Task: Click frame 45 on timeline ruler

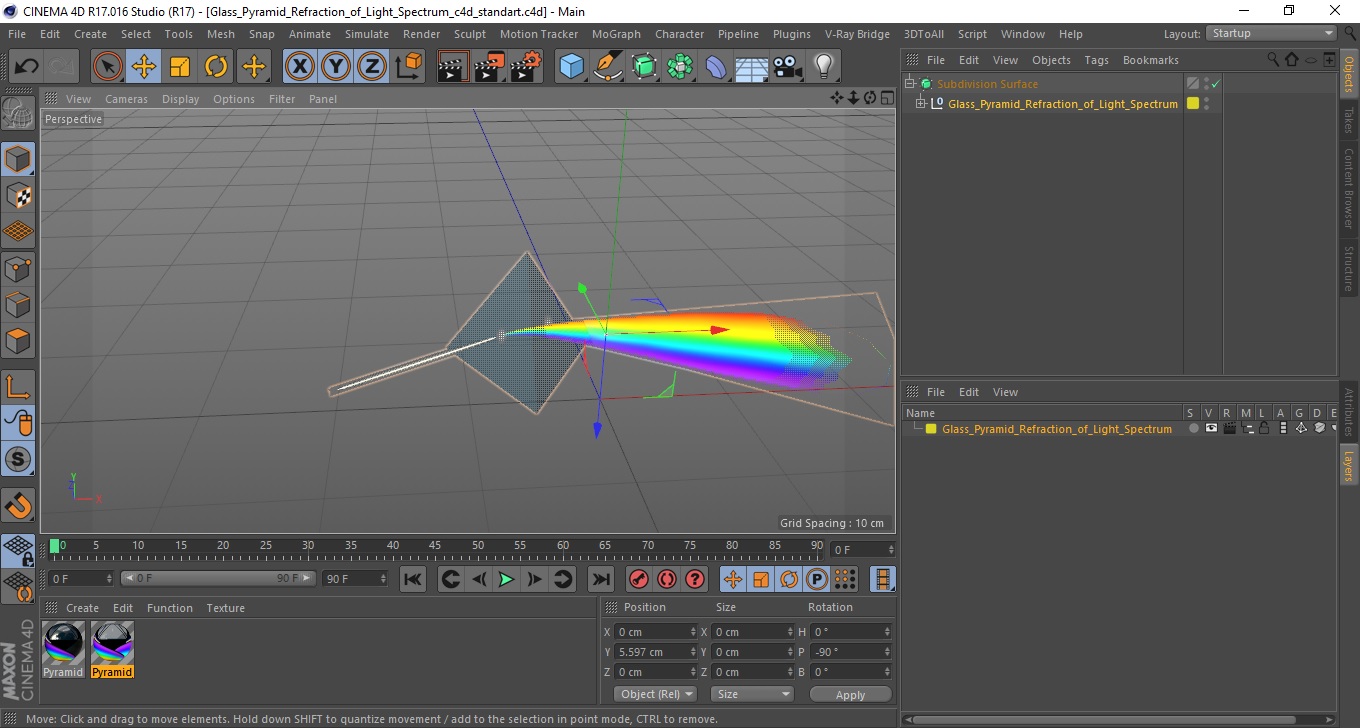Action: pos(436,546)
